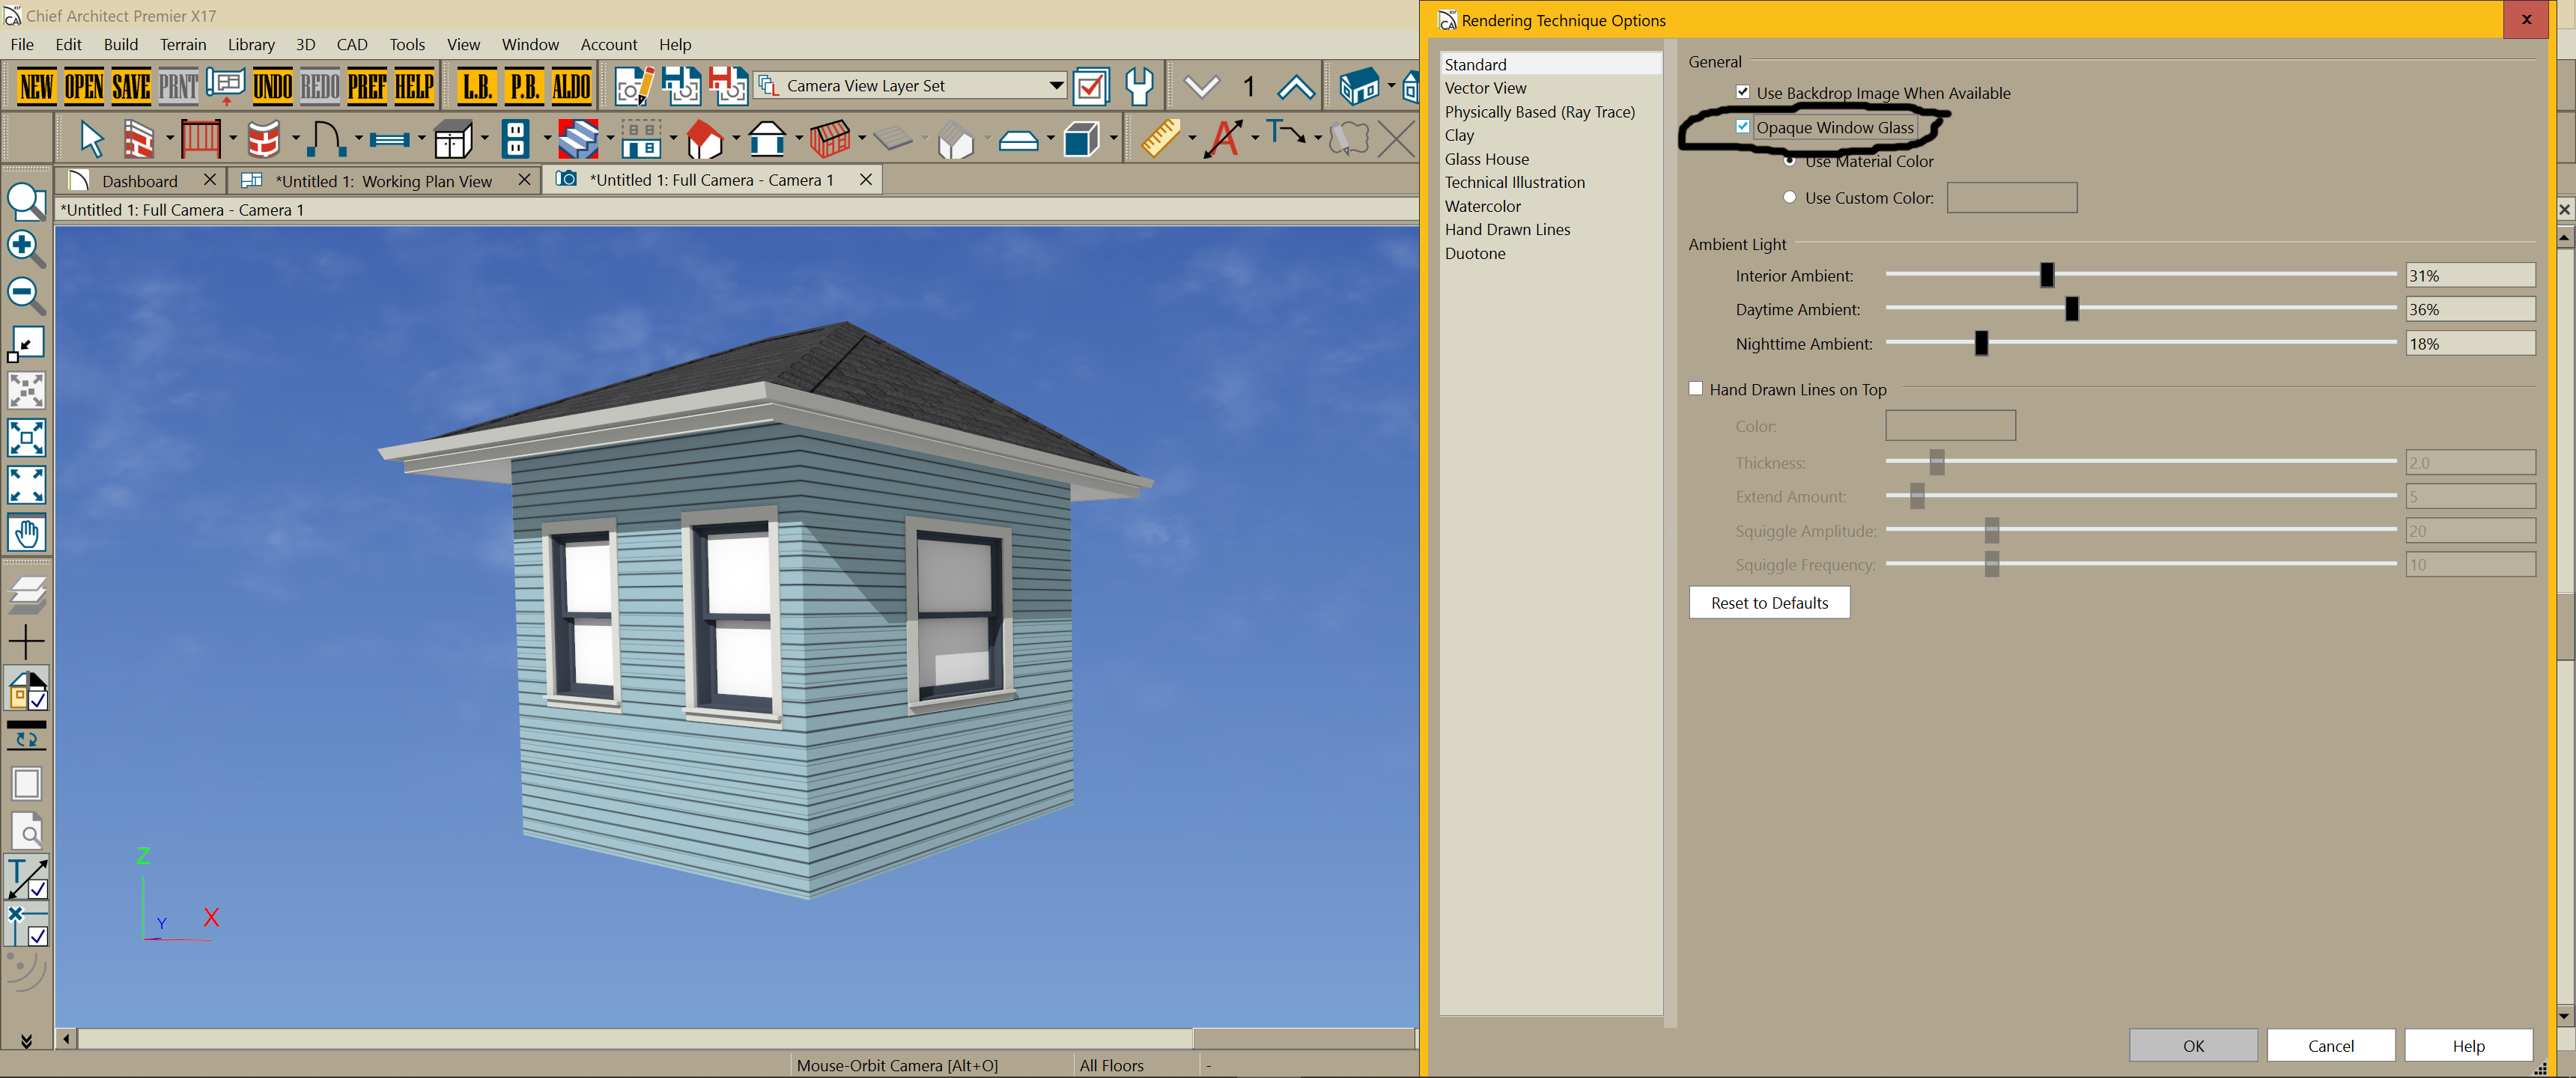Expand the Cabinet tool dropdown arrow
Screen dimensions: 2576x1078
[x=484, y=139]
